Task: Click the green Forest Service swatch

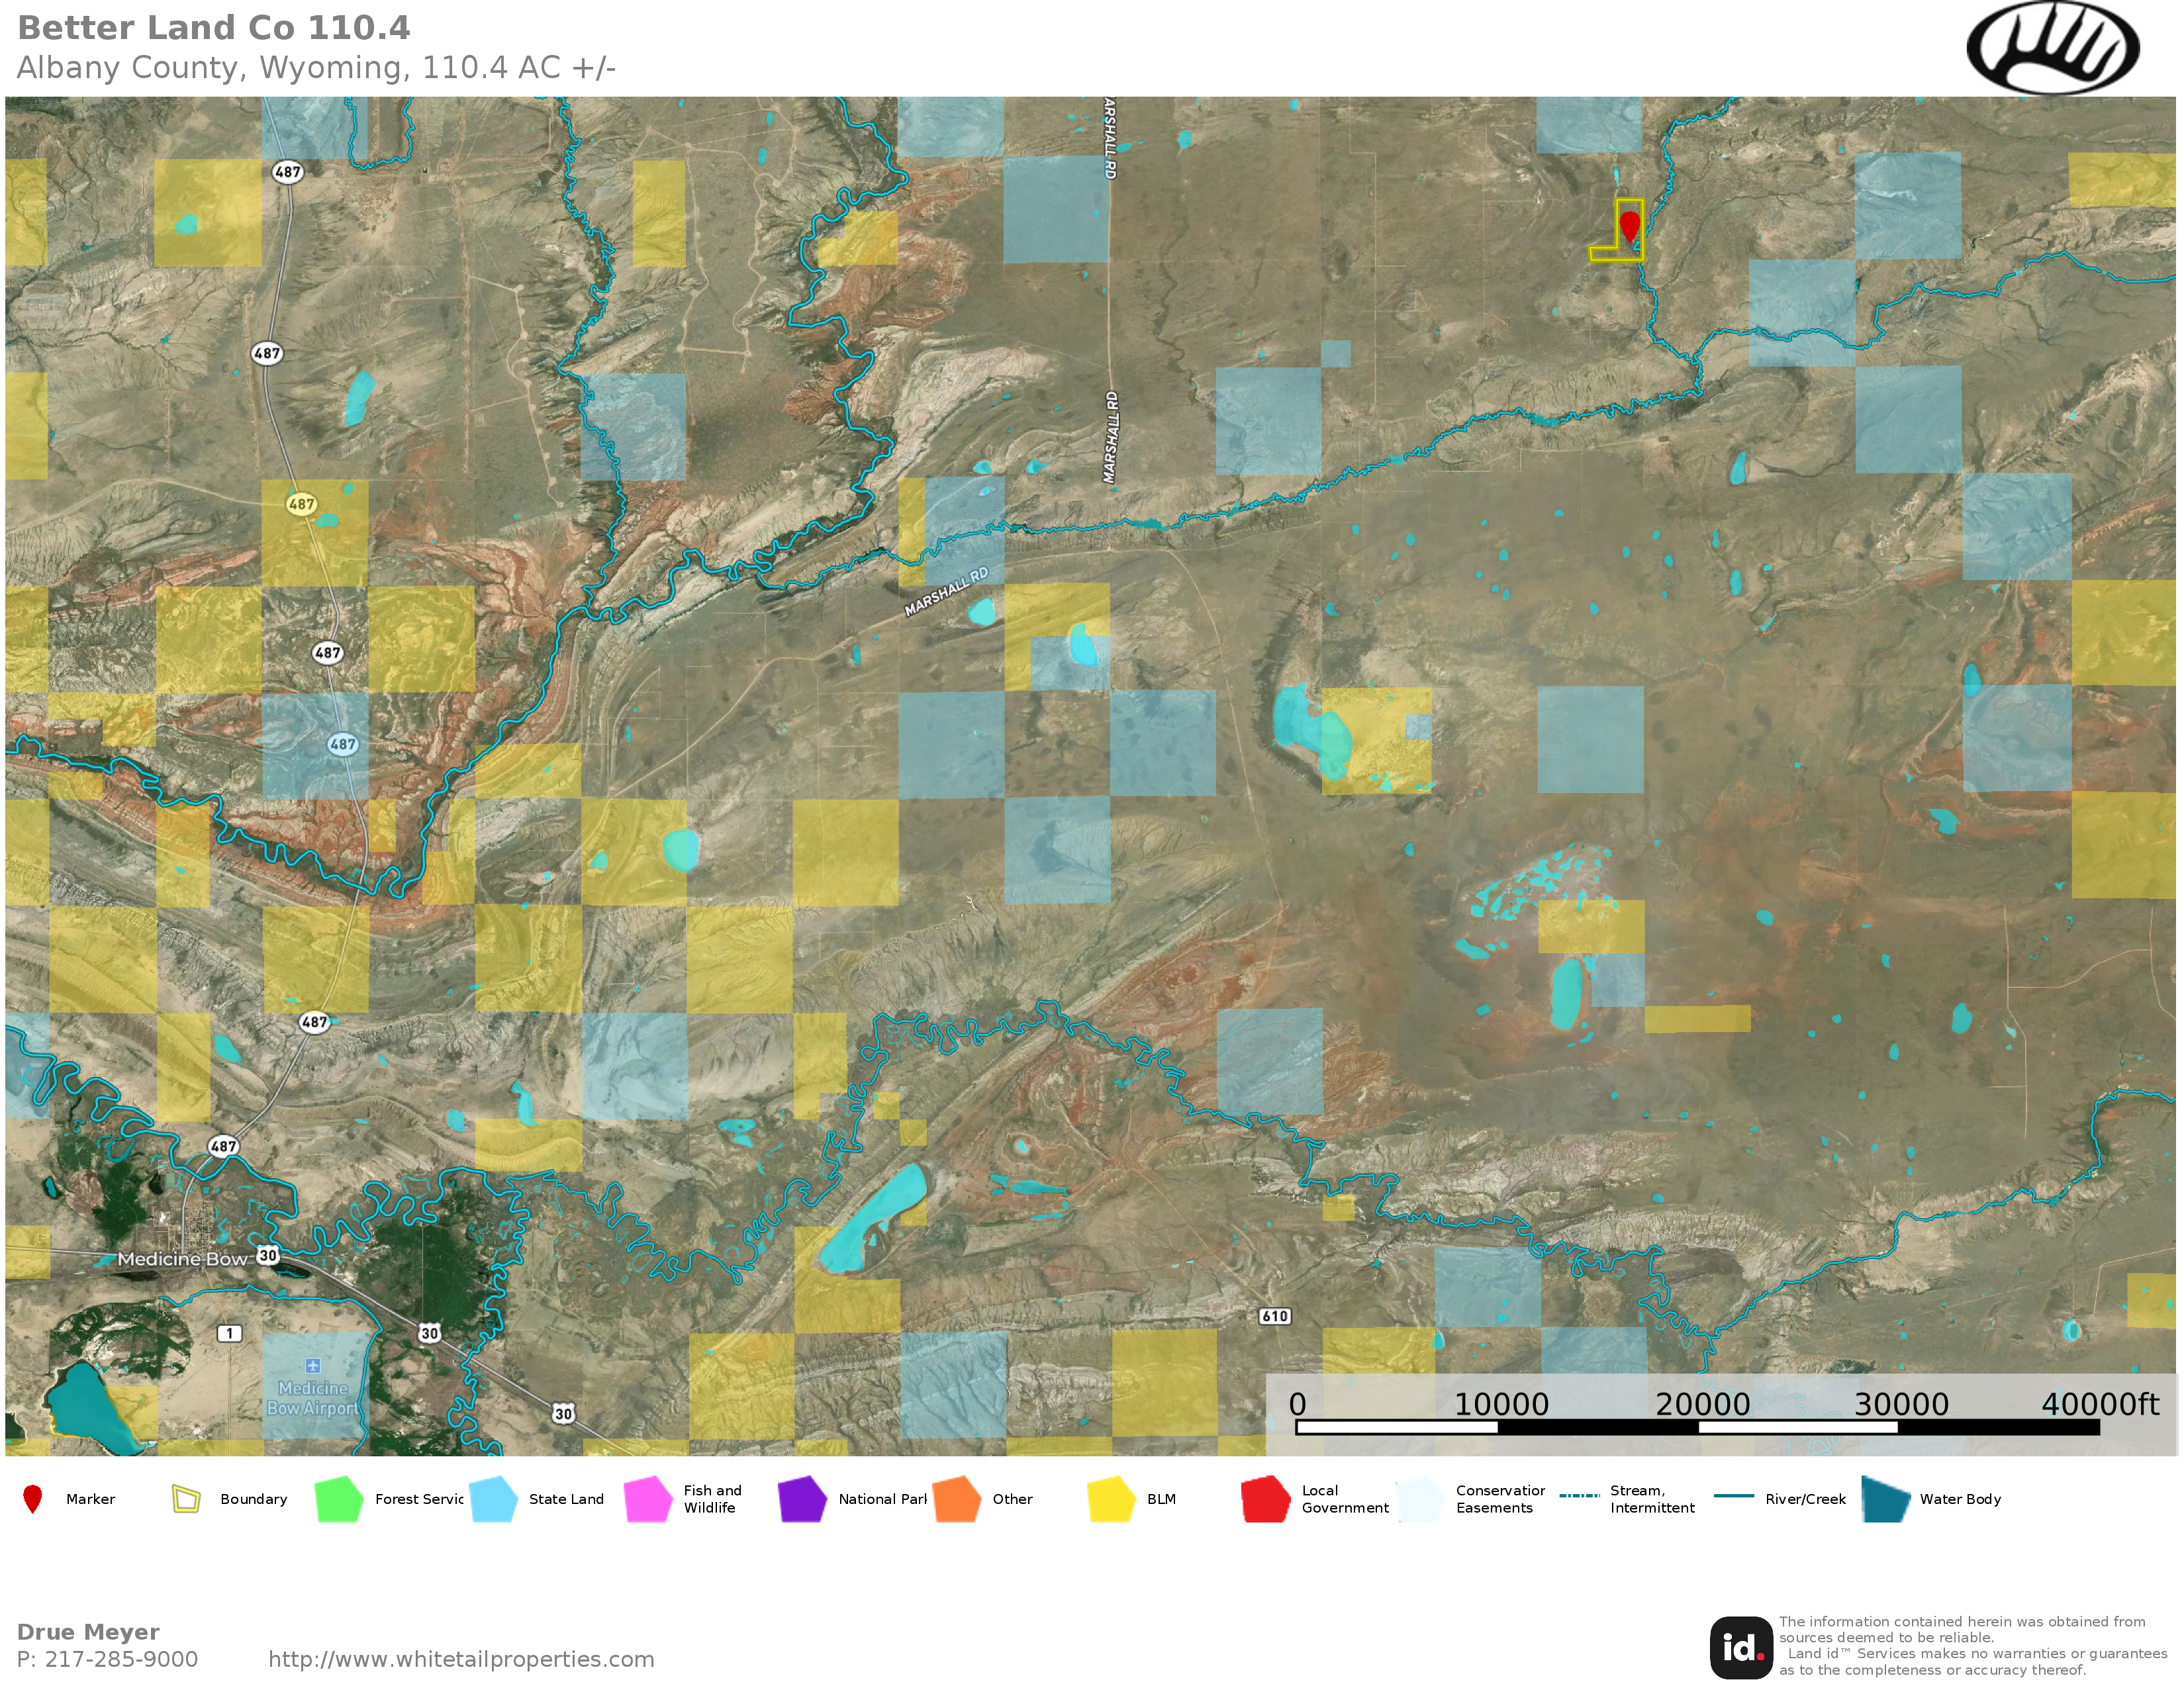Action: tap(339, 1499)
